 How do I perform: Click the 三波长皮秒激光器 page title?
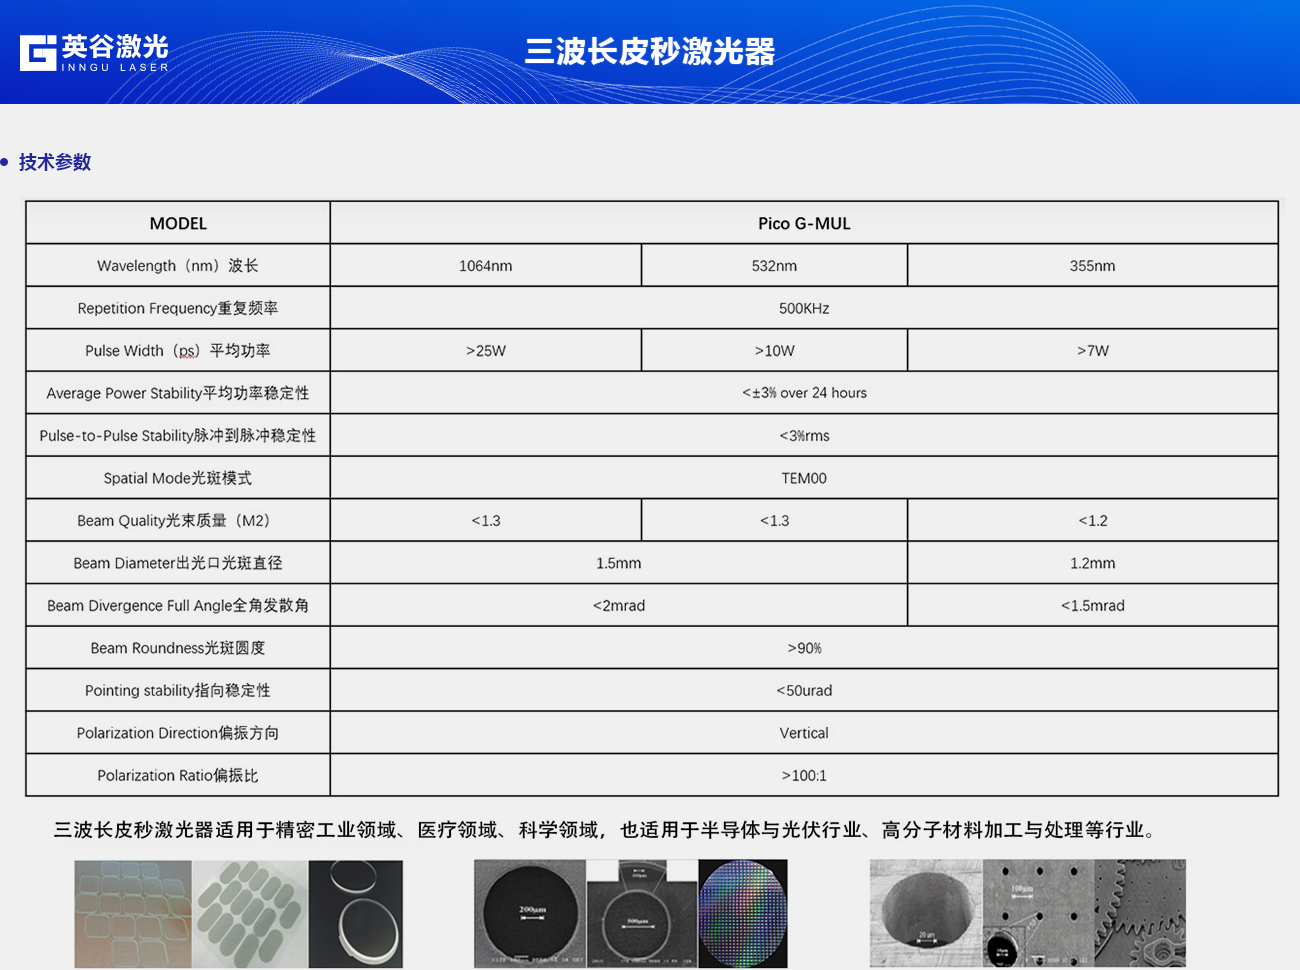coord(649,51)
